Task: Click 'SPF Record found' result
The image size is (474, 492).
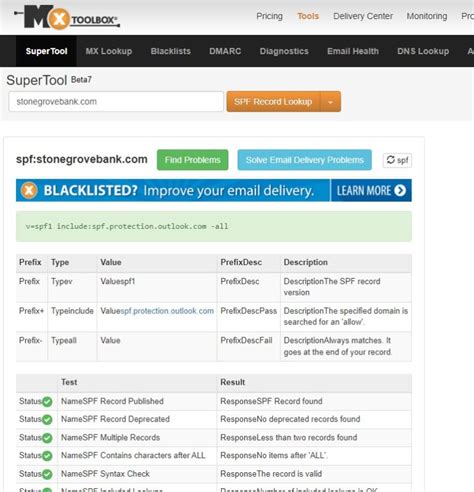Action: click(x=271, y=401)
